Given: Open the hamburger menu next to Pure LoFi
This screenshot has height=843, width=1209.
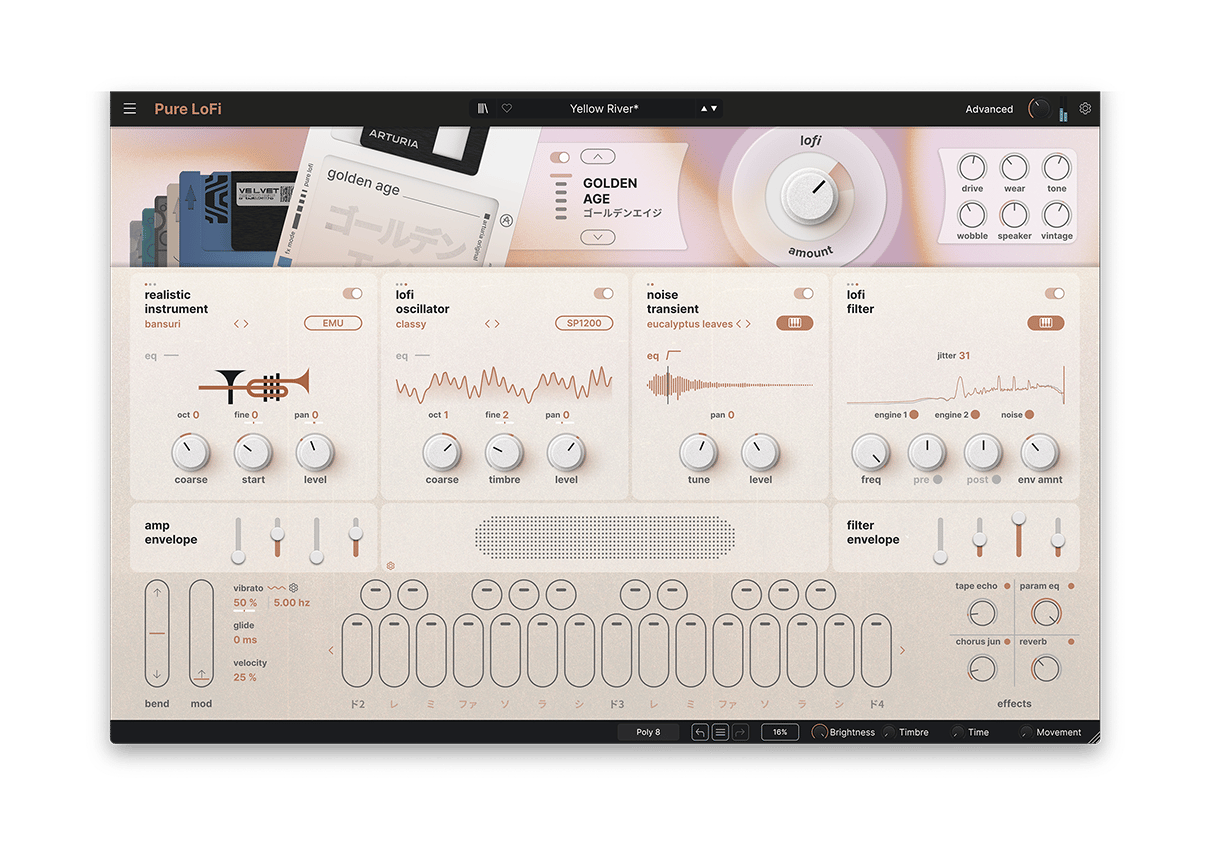Looking at the screenshot, I should [130, 108].
